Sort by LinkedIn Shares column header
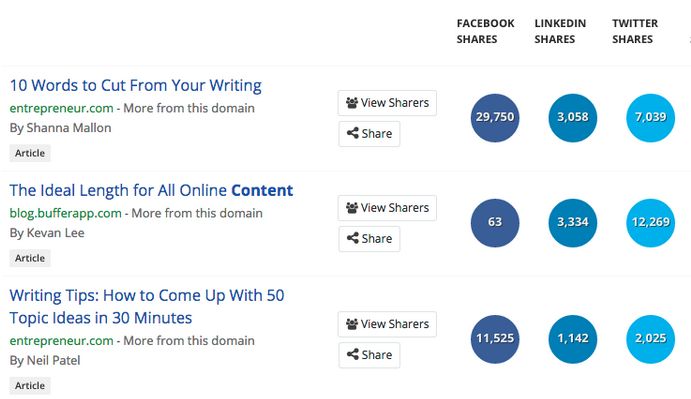691x399 pixels. (560, 31)
